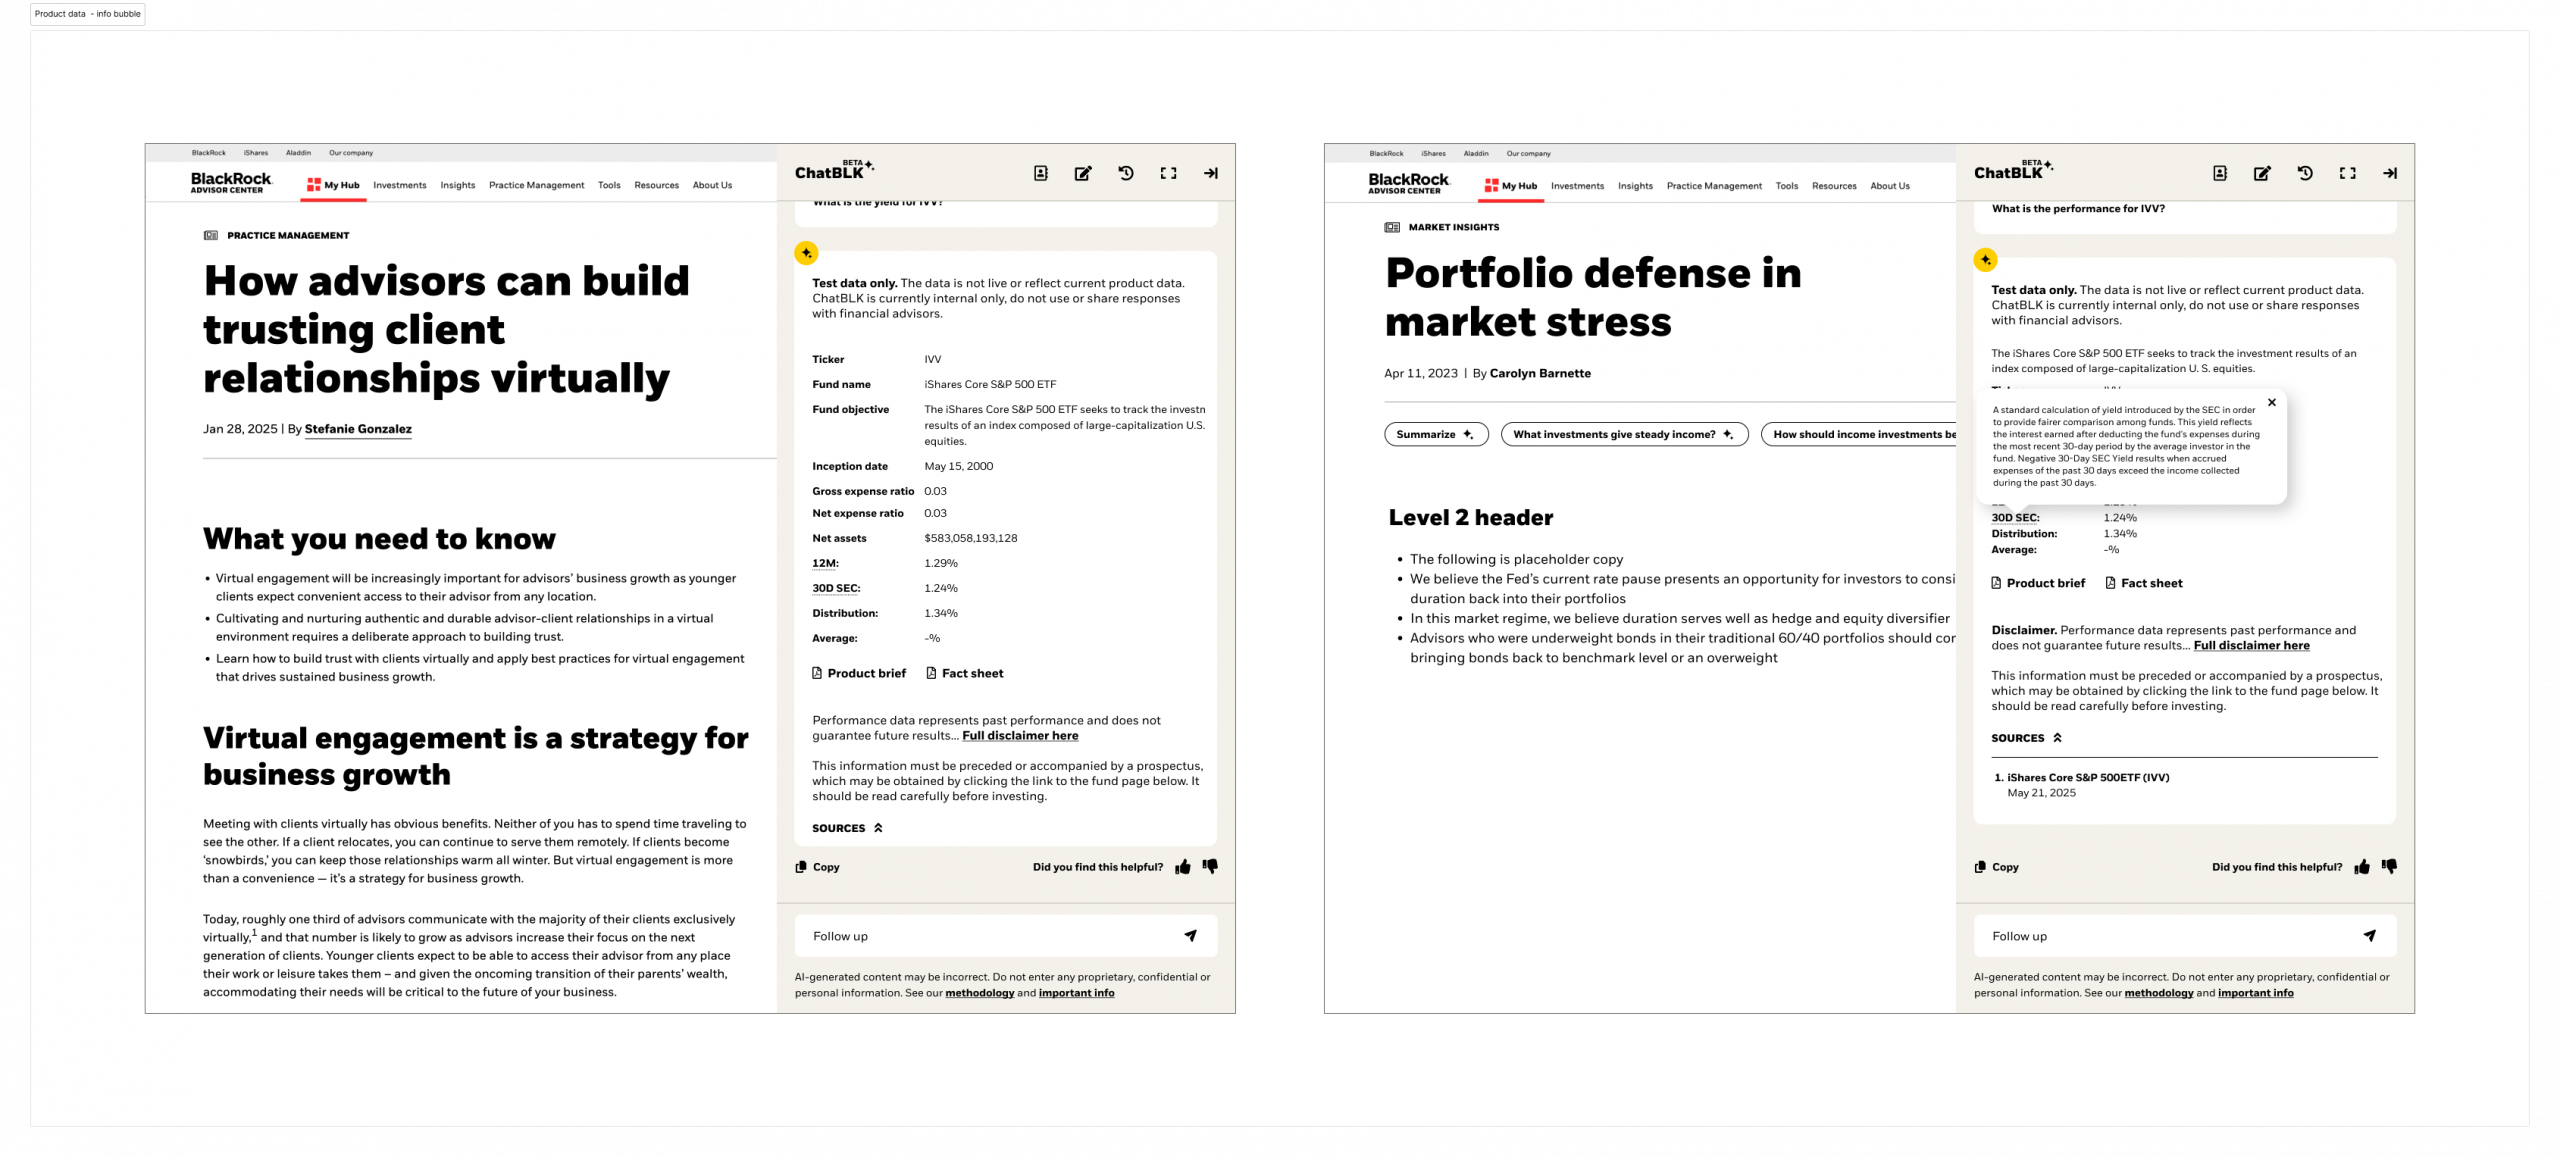2560x1157 pixels.
Task: Click 30D SEC term in left chat data
Action: click(836, 588)
